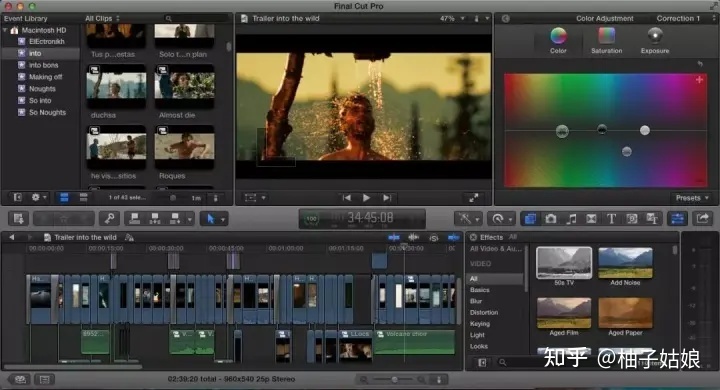Image resolution: width=720 pixels, height=390 pixels.
Task: Select the Keying effects category
Action: pos(480,323)
